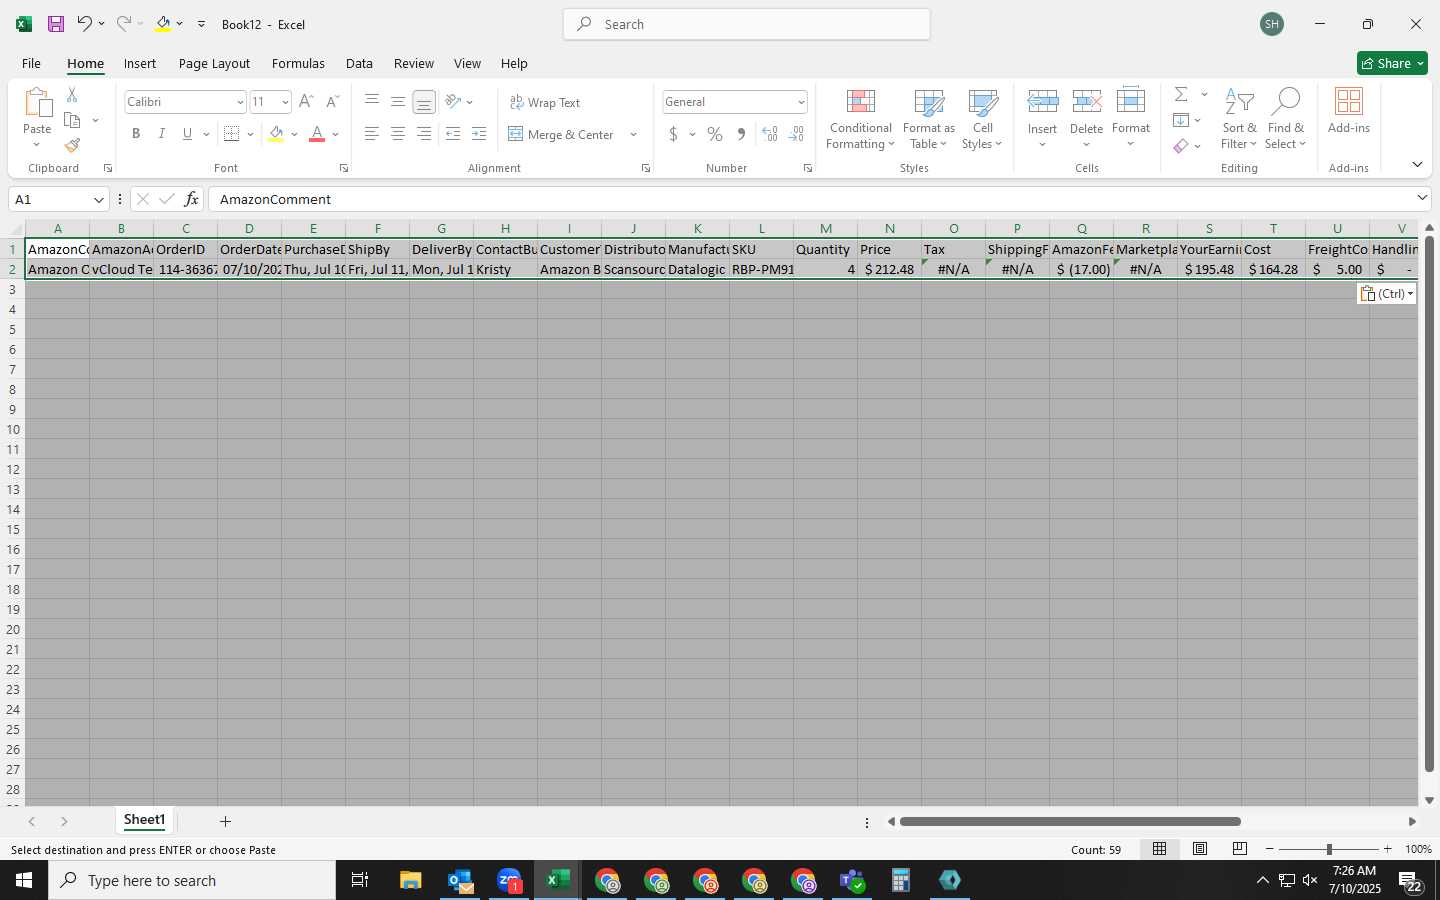1440x900 pixels.
Task: Toggle Center horizontal alignment
Action: [398, 134]
